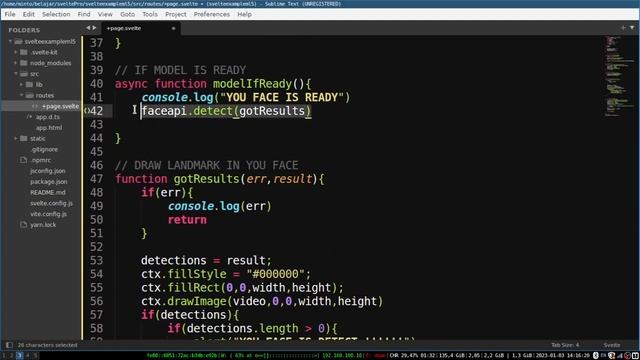The image size is (640, 360).
Task: Open the View menu
Action: 105,14
